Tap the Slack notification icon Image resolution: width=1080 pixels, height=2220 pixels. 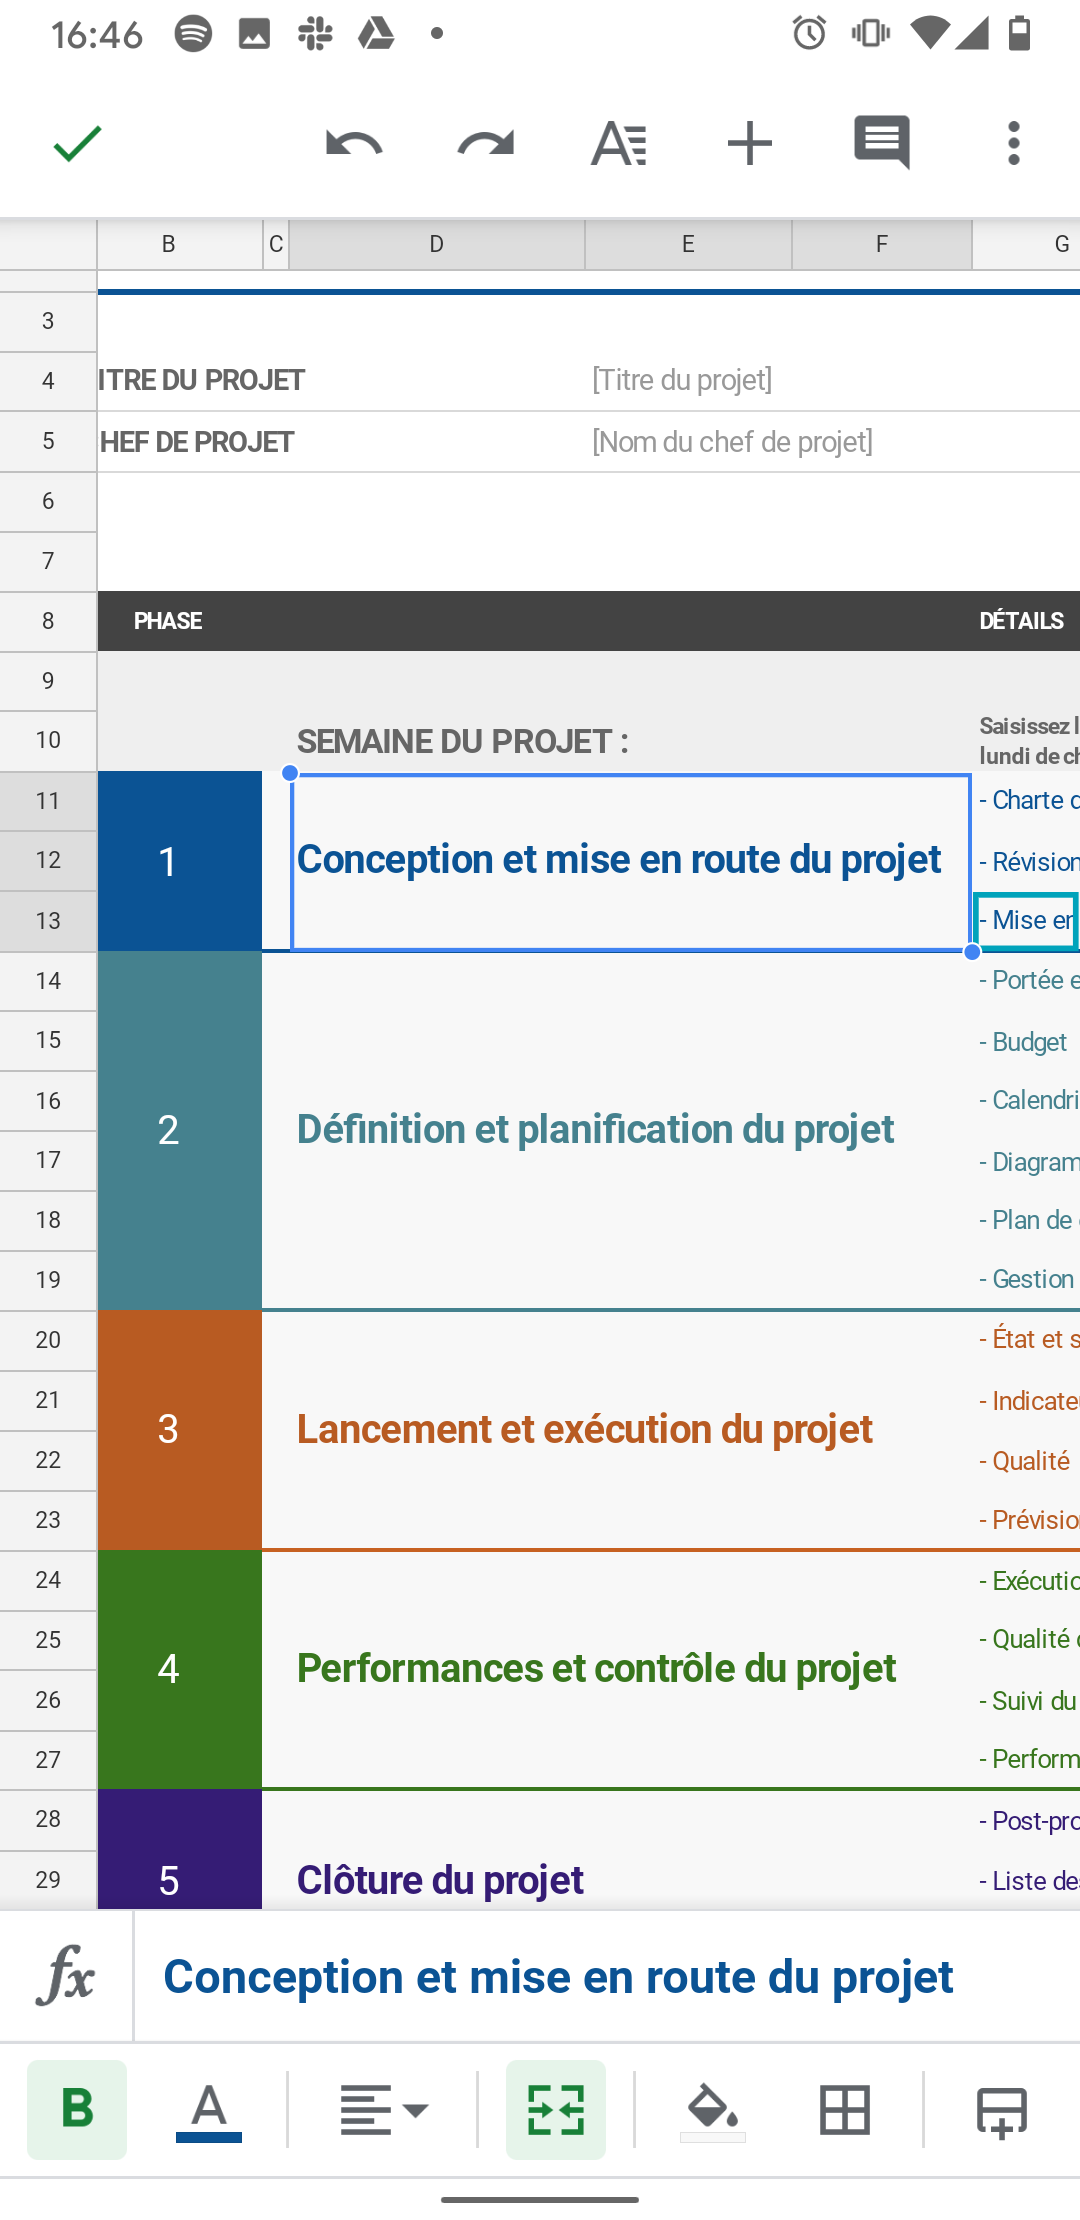click(x=315, y=34)
